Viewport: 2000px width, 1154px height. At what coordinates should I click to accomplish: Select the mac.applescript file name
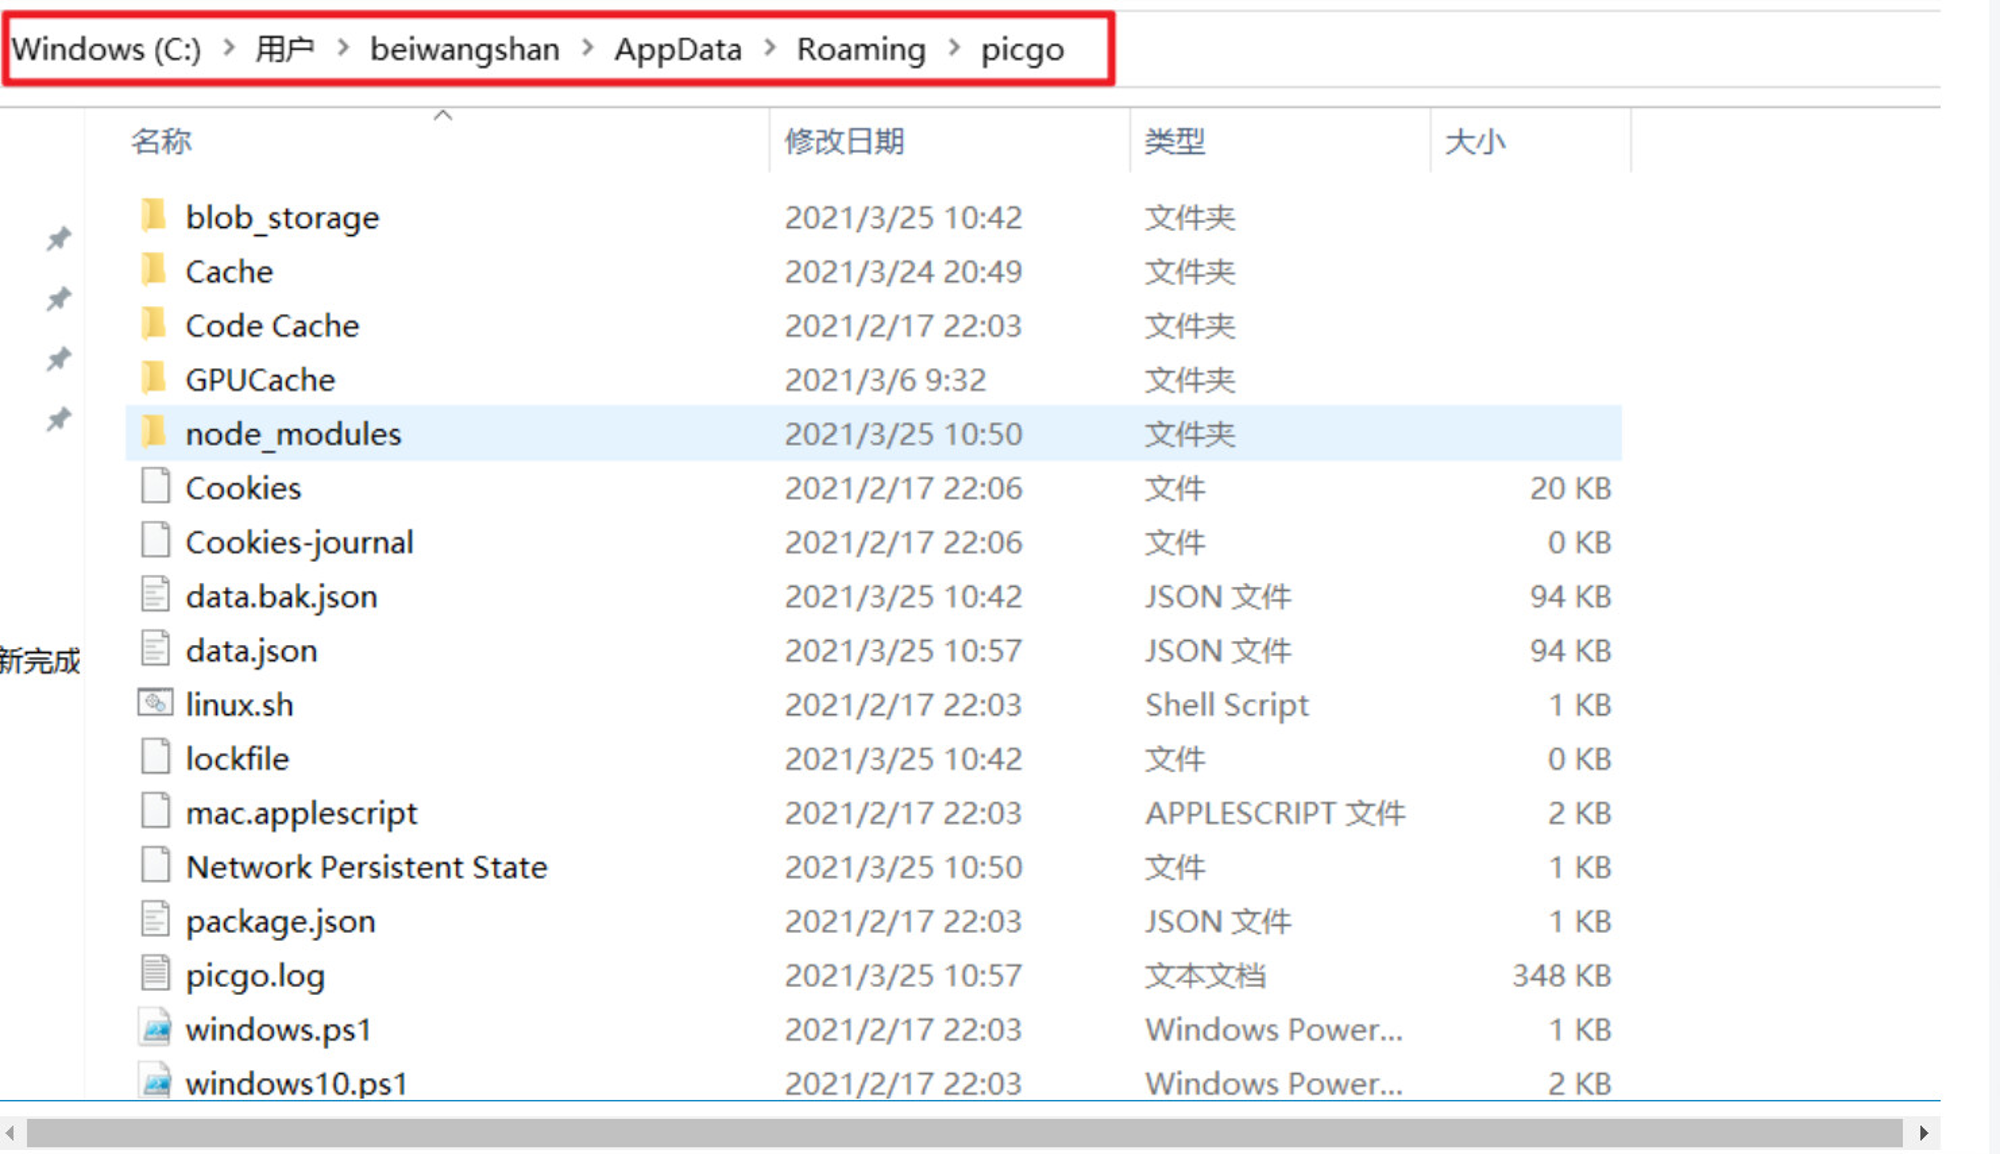coord(302,813)
